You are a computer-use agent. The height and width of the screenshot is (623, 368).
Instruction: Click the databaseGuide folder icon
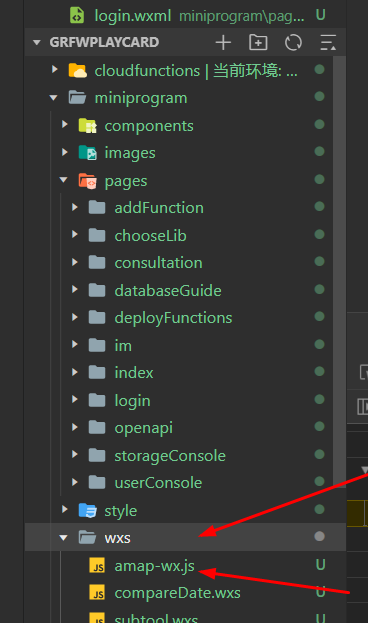[x=97, y=290]
